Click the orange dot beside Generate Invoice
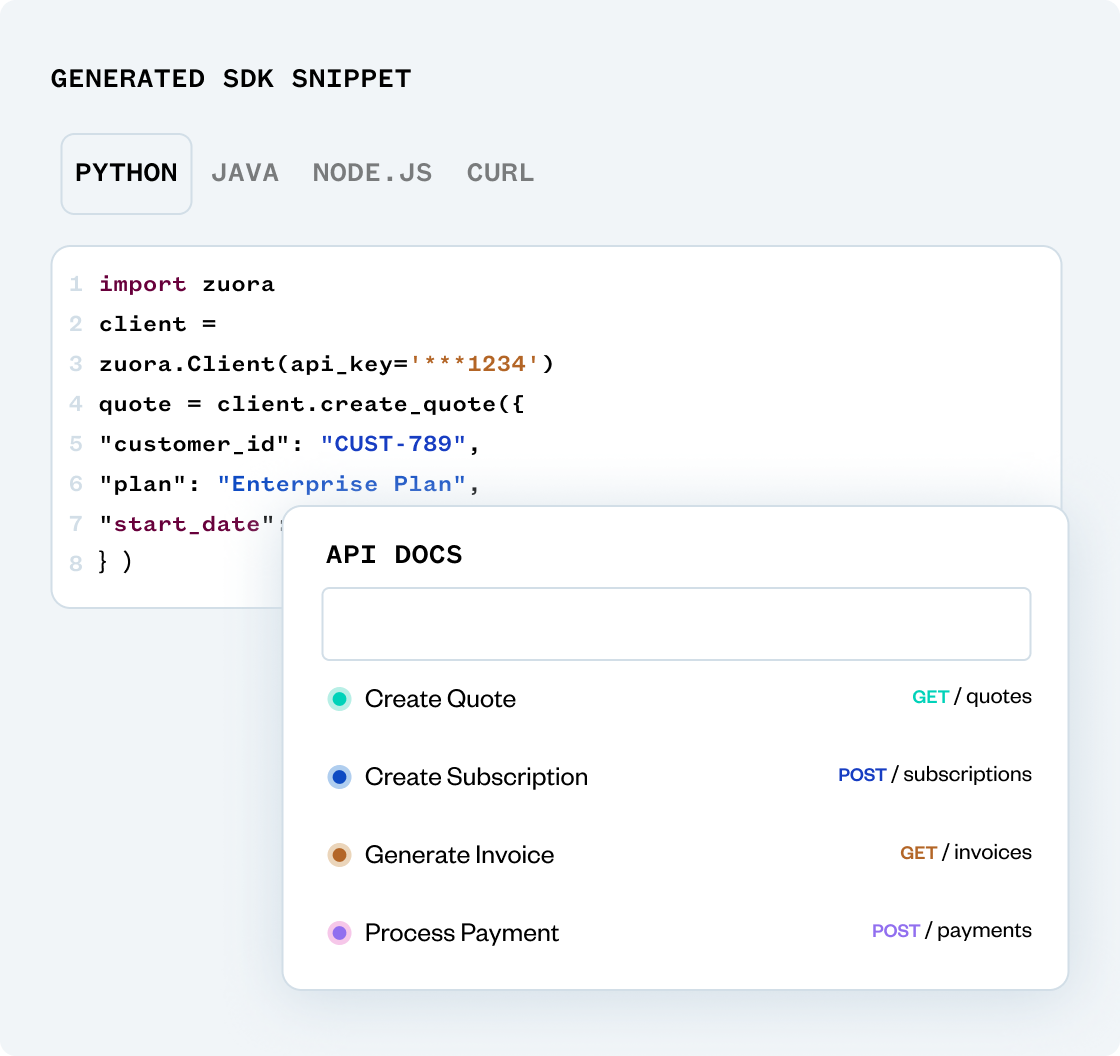The width and height of the screenshot is (1120, 1056). coord(339,855)
